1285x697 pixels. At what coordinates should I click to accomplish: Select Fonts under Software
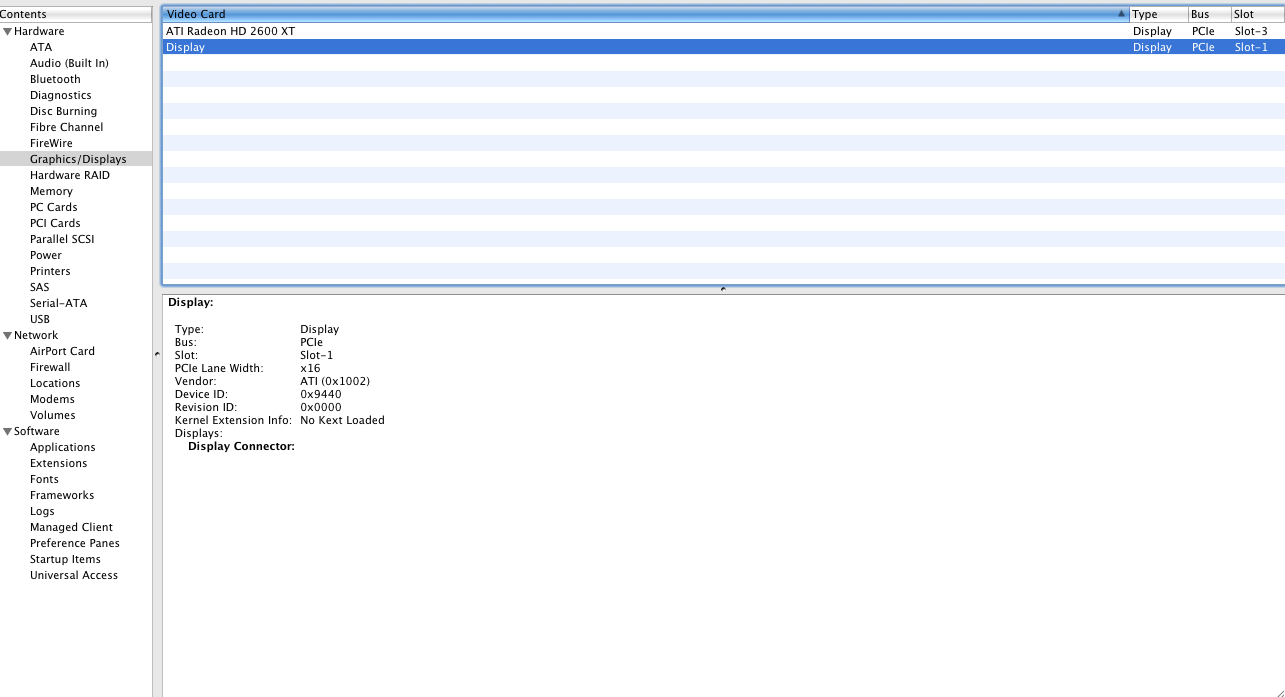[44, 479]
